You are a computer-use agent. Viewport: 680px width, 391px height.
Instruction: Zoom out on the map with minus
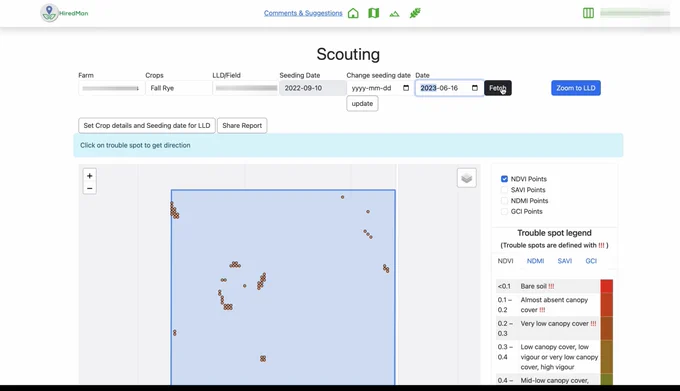click(89, 188)
